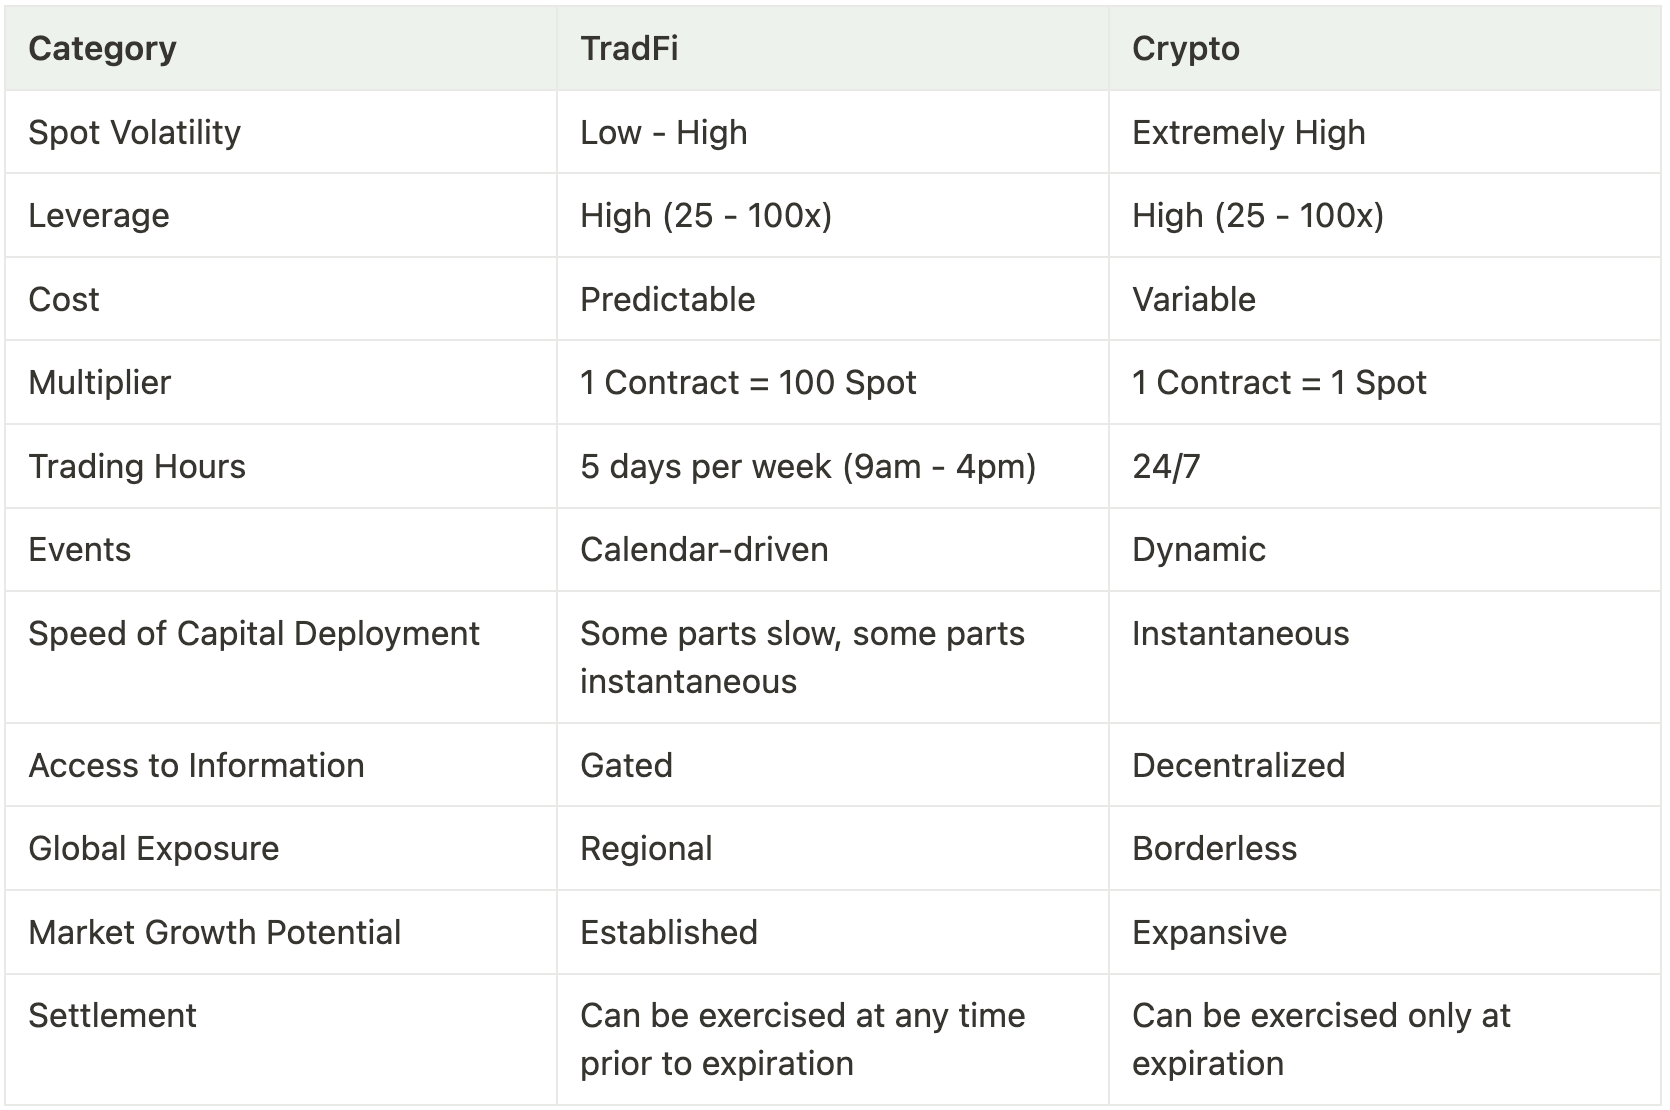
Task: Select the Trading Hours row label
Action: [137, 467]
